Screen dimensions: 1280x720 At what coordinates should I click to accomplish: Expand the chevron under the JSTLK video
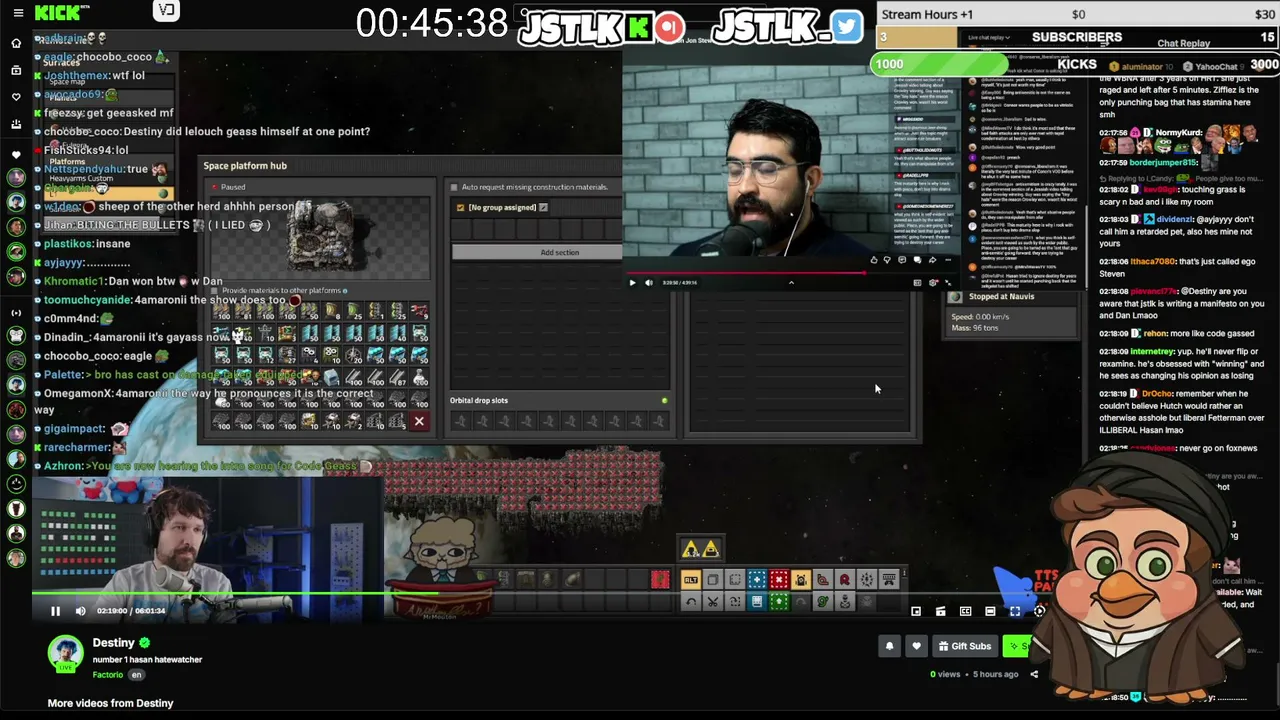coord(791,283)
